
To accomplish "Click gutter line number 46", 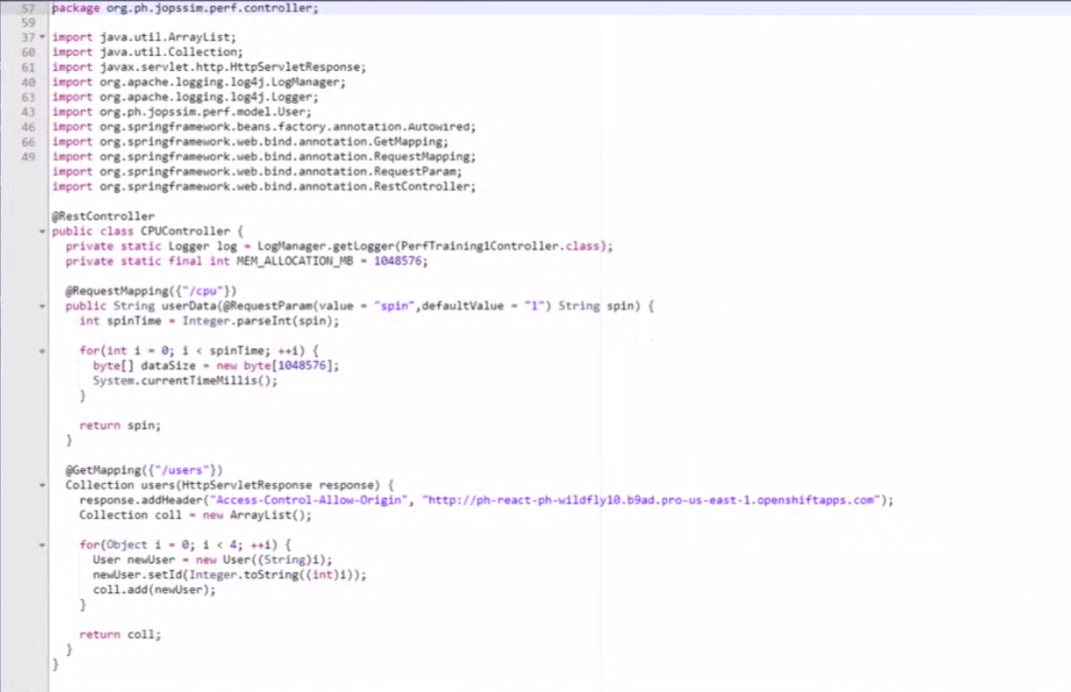I will (28, 127).
